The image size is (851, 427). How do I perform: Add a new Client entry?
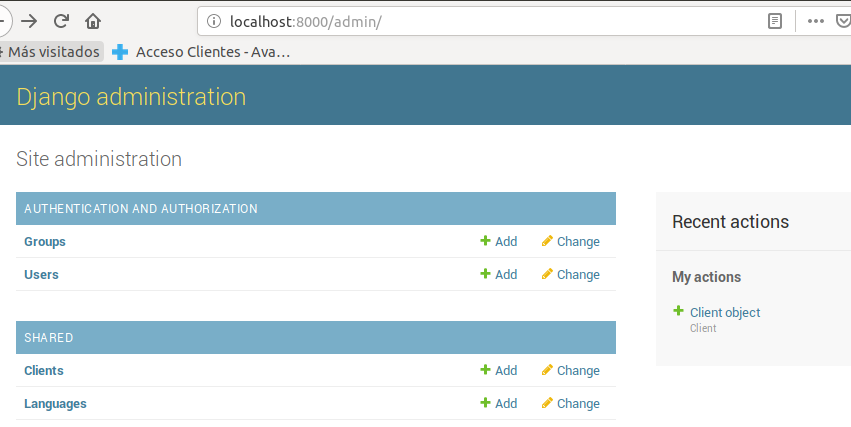(506, 371)
